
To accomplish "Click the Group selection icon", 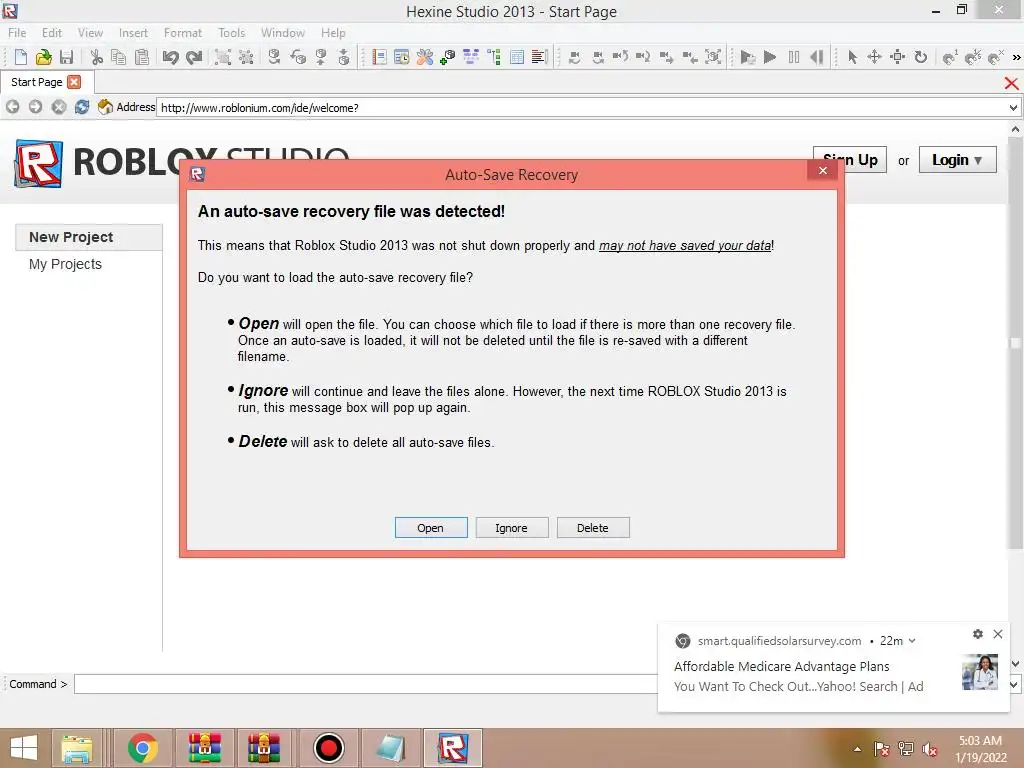I will pyautogui.click(x=223, y=57).
